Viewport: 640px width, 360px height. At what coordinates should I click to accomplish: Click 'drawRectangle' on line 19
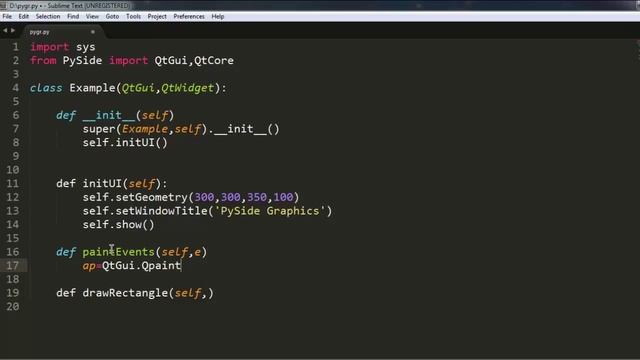[x=125, y=293]
